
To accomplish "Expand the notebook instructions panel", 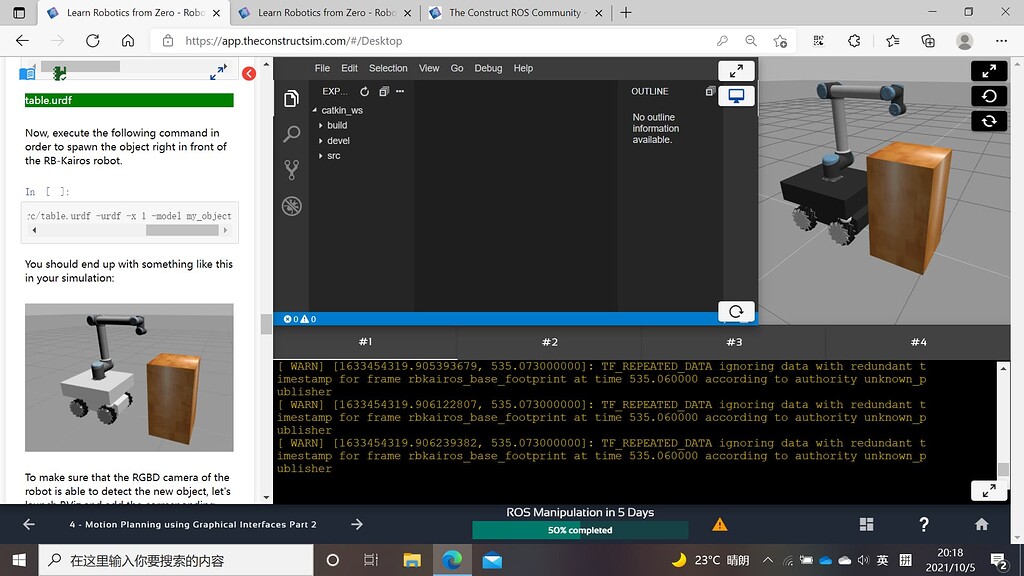I will (218, 72).
